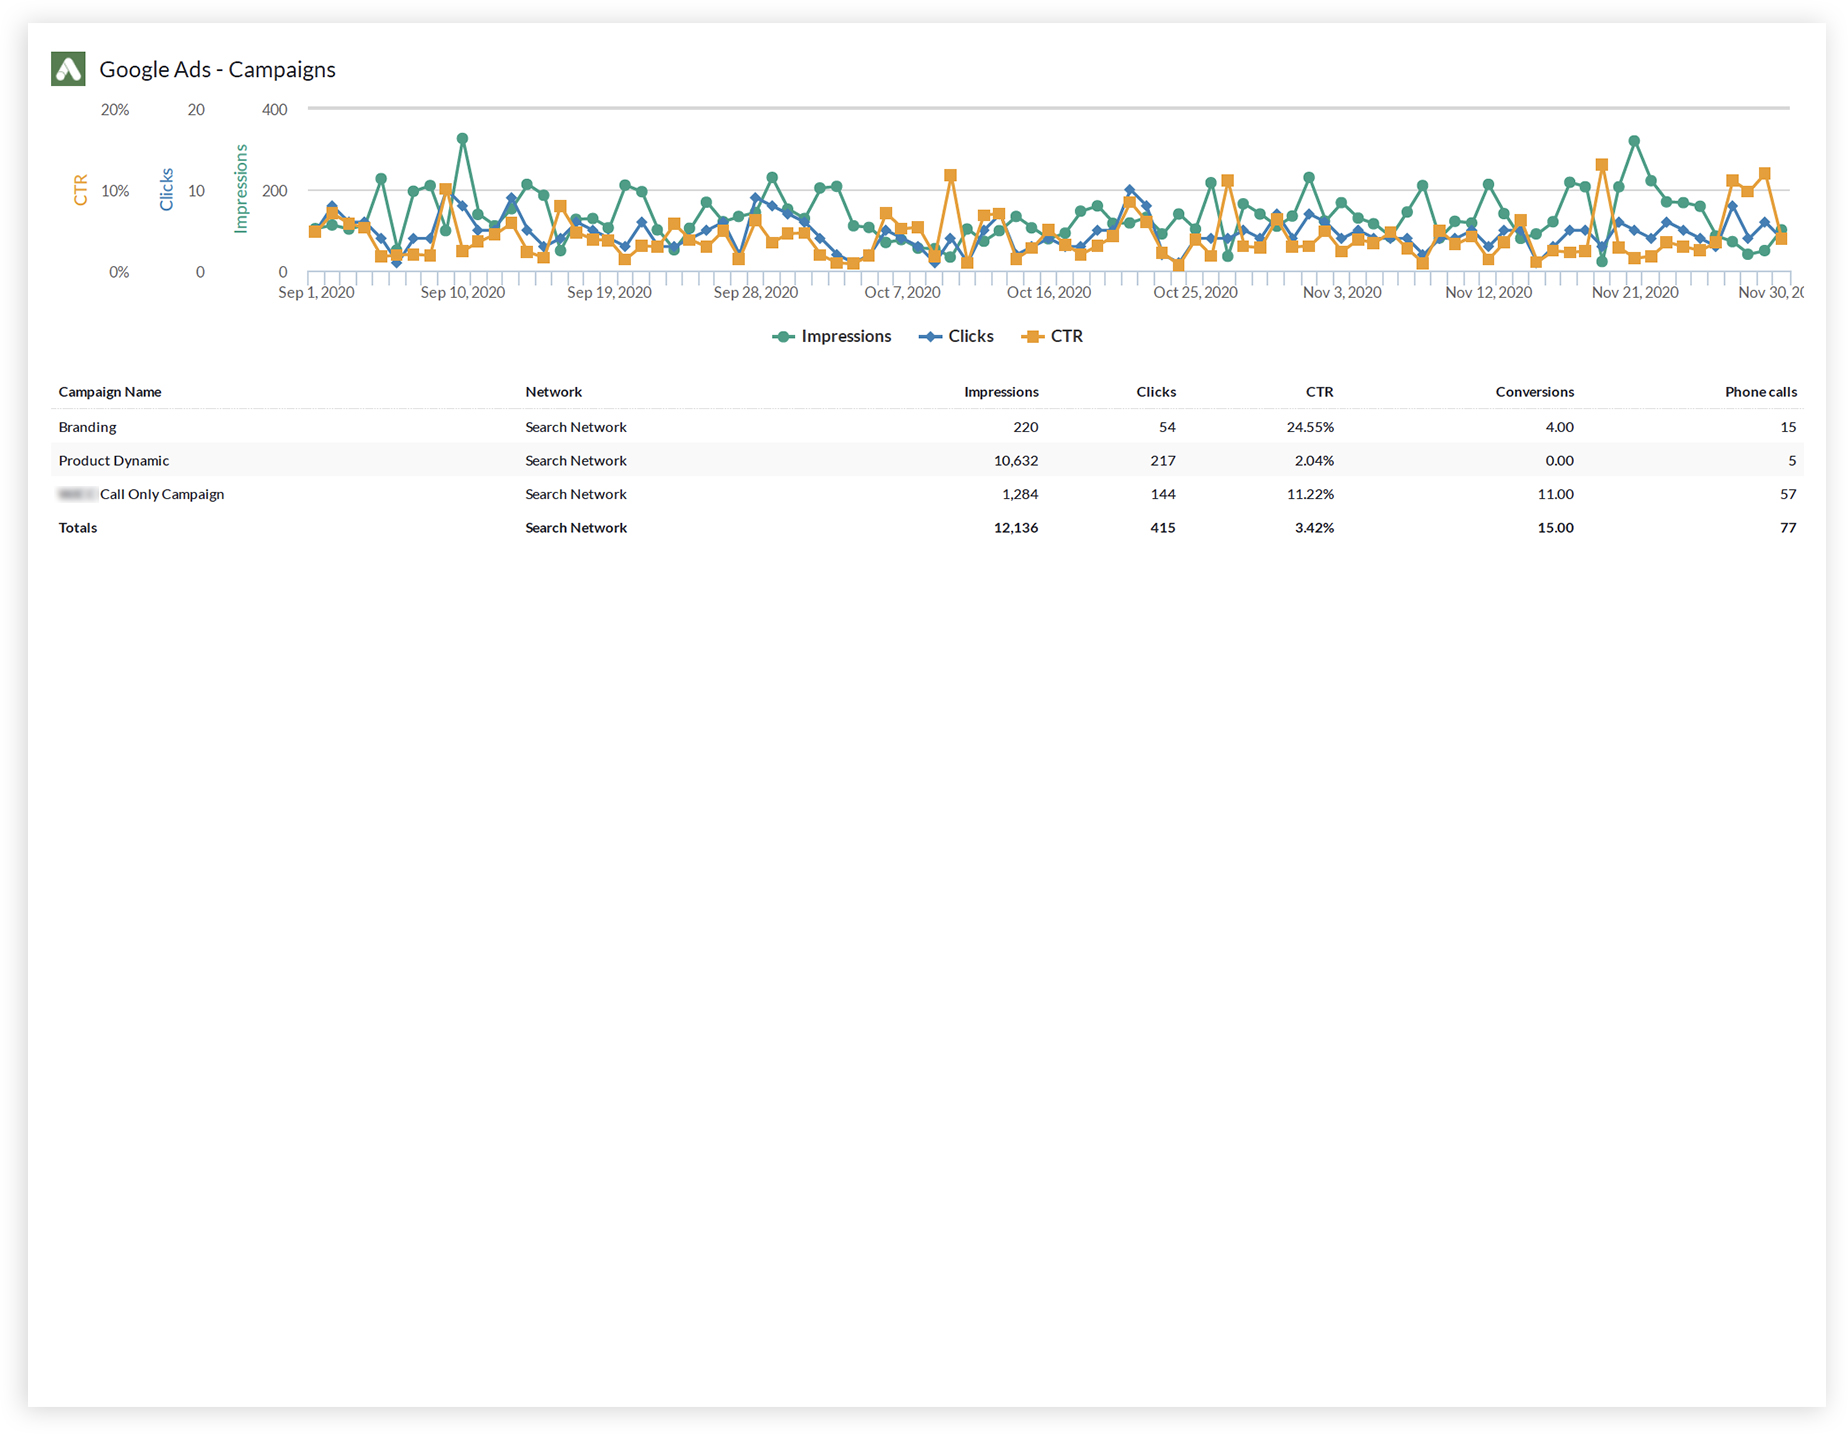Viewport: 1848px width, 1434px height.
Task: Click the Sep 10, 2020 axis date label
Action: [x=462, y=293]
